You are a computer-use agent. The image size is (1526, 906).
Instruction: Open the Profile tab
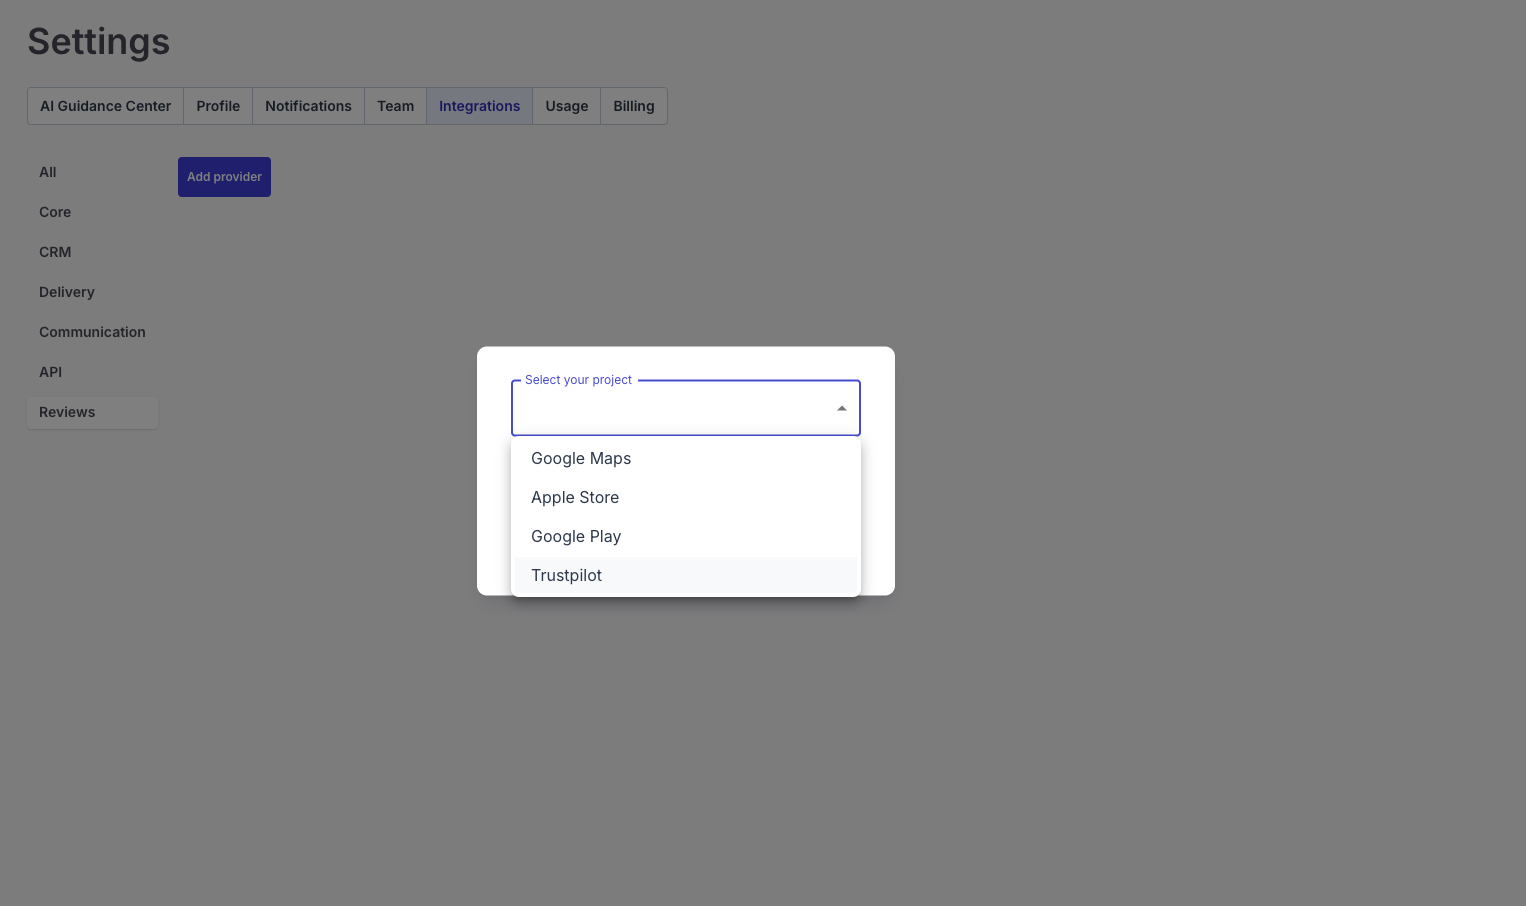tap(218, 106)
